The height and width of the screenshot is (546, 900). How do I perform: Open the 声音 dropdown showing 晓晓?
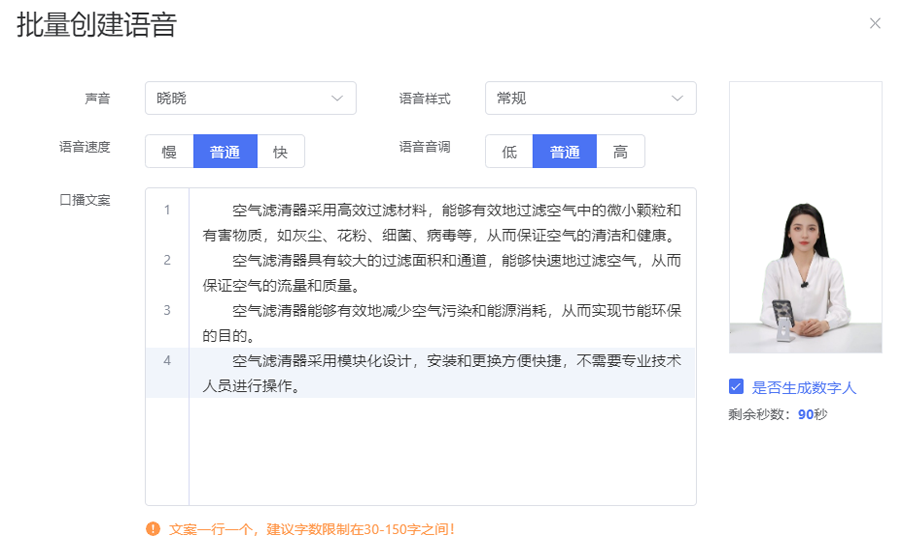point(250,98)
